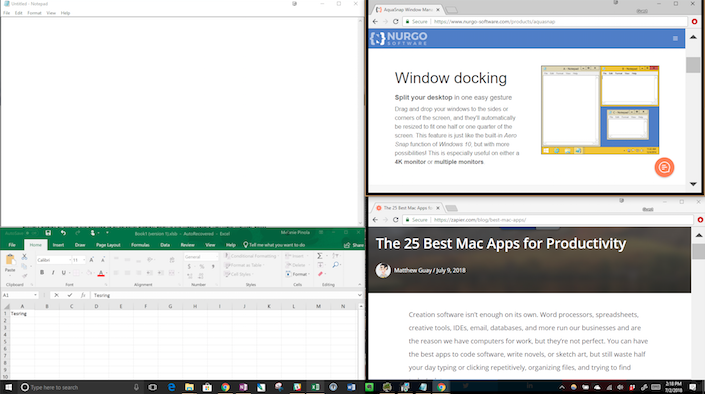Toggle underline formatting in Excel
705x394 pixels.
coord(63,273)
